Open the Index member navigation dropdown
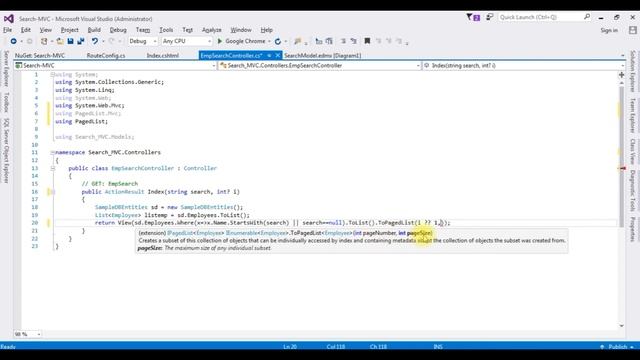Viewport: 640px width, 360px height. [523, 65]
